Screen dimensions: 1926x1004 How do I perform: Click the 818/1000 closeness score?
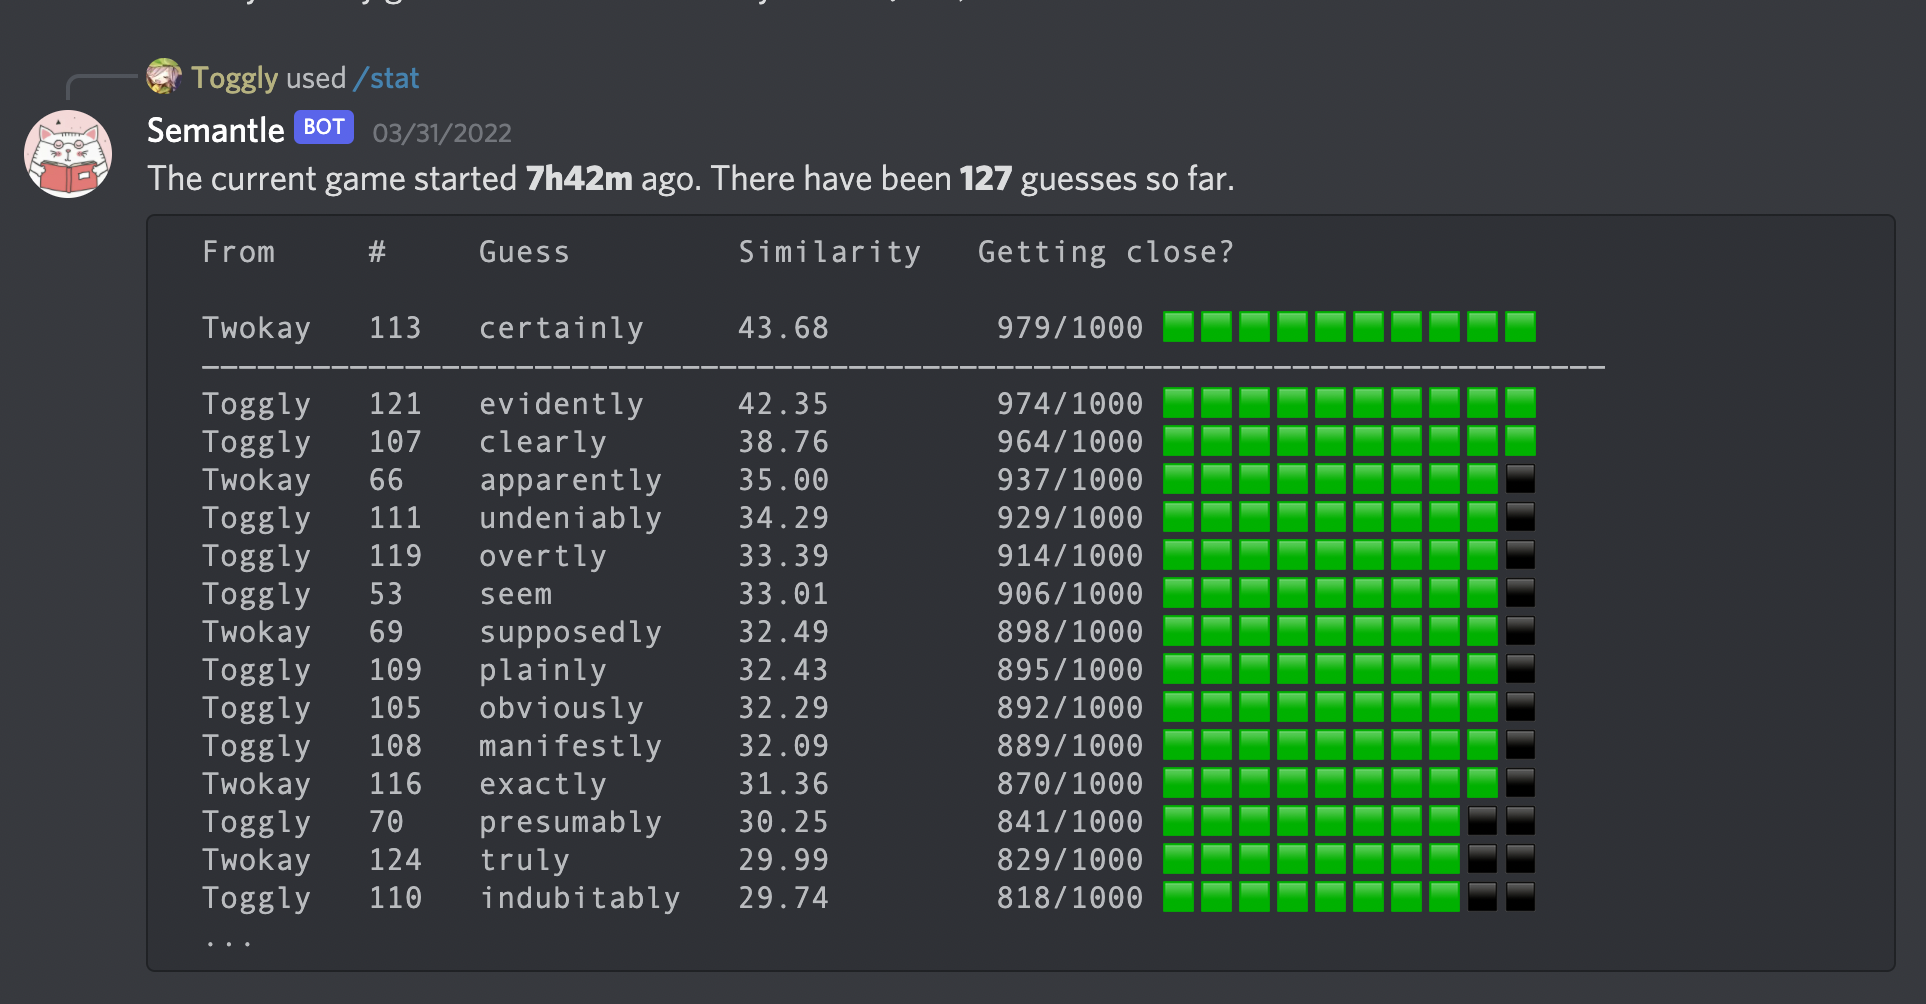(x=1070, y=898)
